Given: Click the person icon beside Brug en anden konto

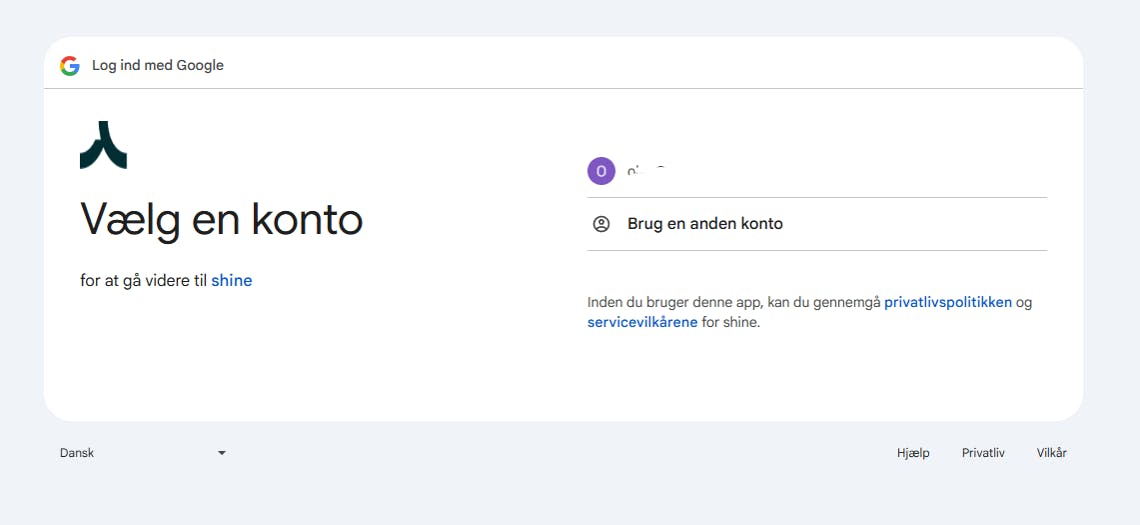Looking at the screenshot, I should pos(601,224).
